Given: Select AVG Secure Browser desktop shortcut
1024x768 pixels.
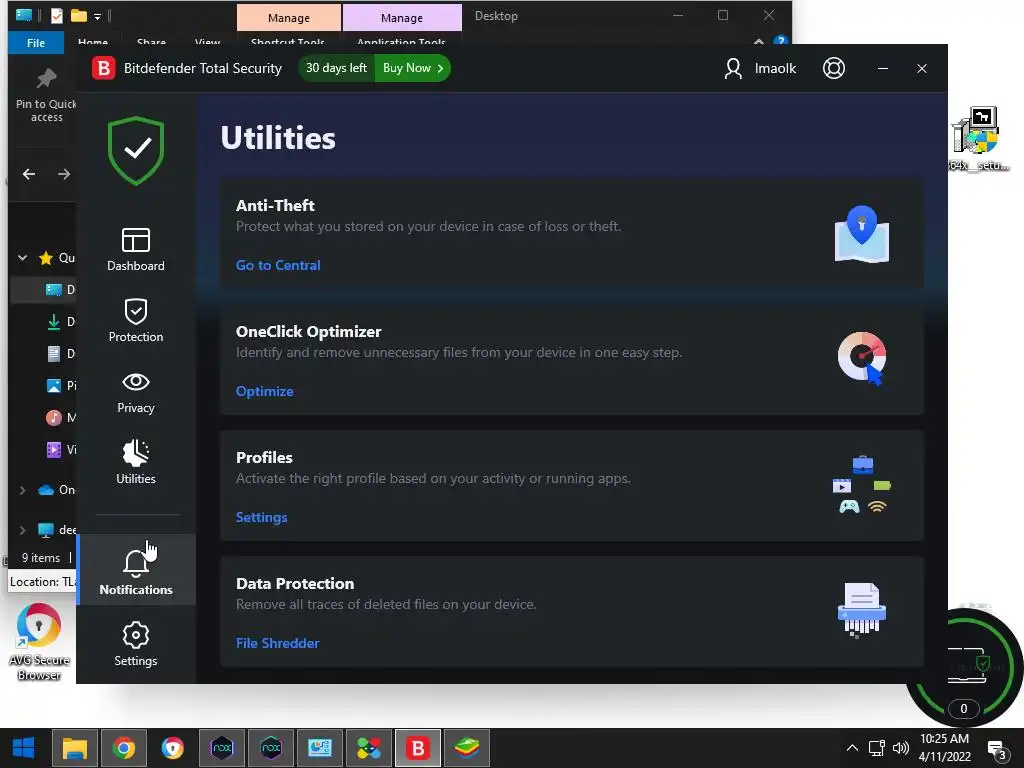Looking at the screenshot, I should click(x=39, y=641).
